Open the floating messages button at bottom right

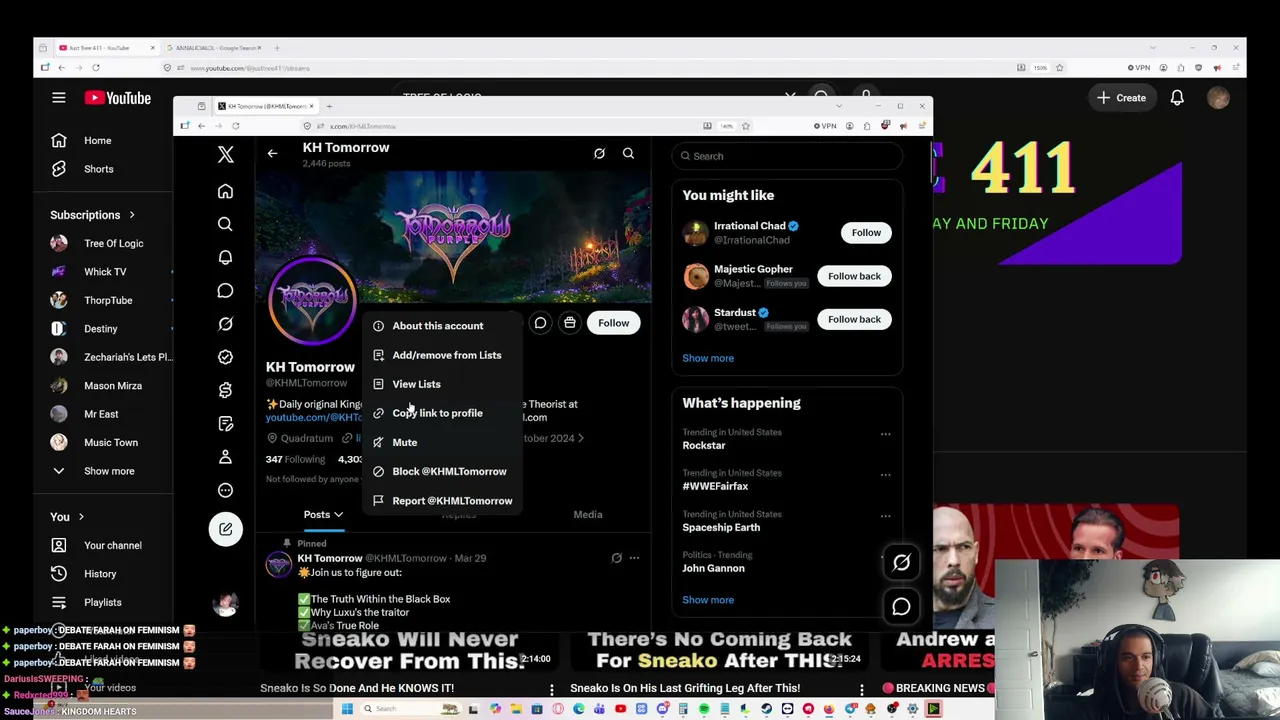tap(901, 607)
